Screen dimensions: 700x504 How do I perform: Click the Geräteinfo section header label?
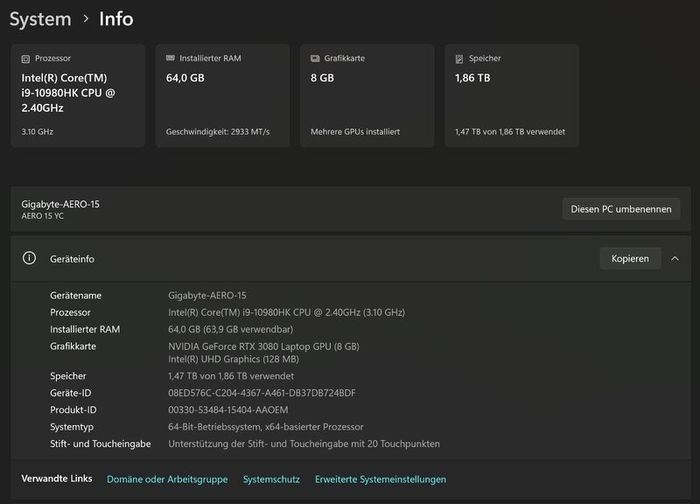72,259
